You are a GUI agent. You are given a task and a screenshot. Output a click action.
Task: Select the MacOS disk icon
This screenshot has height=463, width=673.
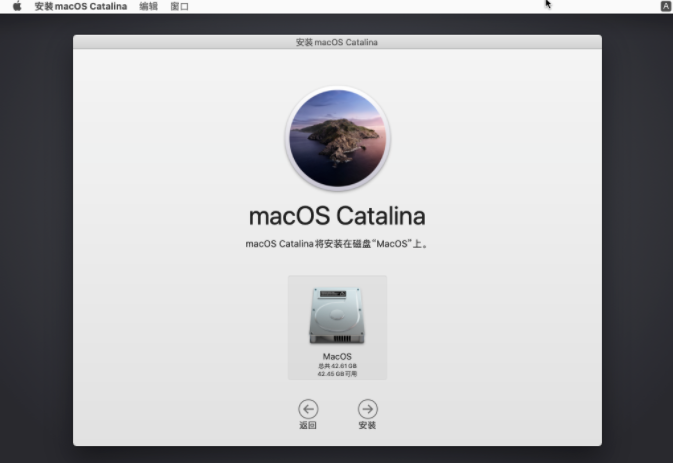tap(337, 315)
